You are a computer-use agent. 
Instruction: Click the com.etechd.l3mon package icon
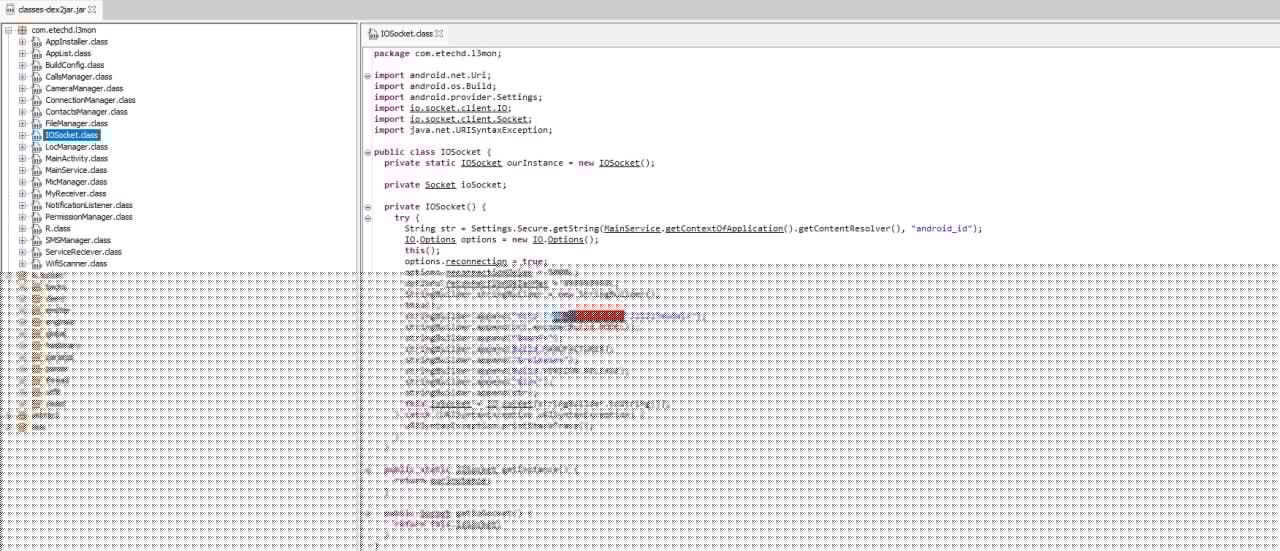click(x=23, y=30)
